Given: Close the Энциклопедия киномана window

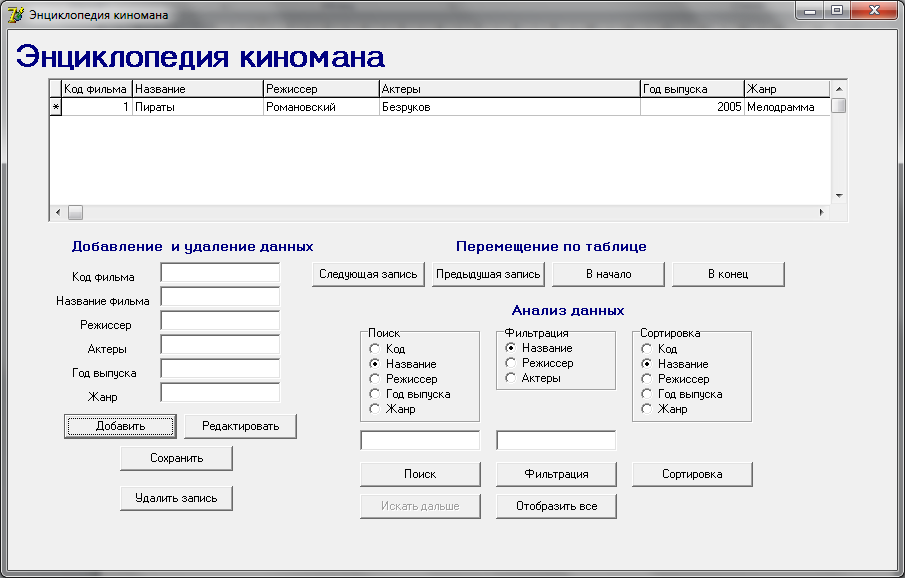Looking at the screenshot, I should click(x=874, y=10).
